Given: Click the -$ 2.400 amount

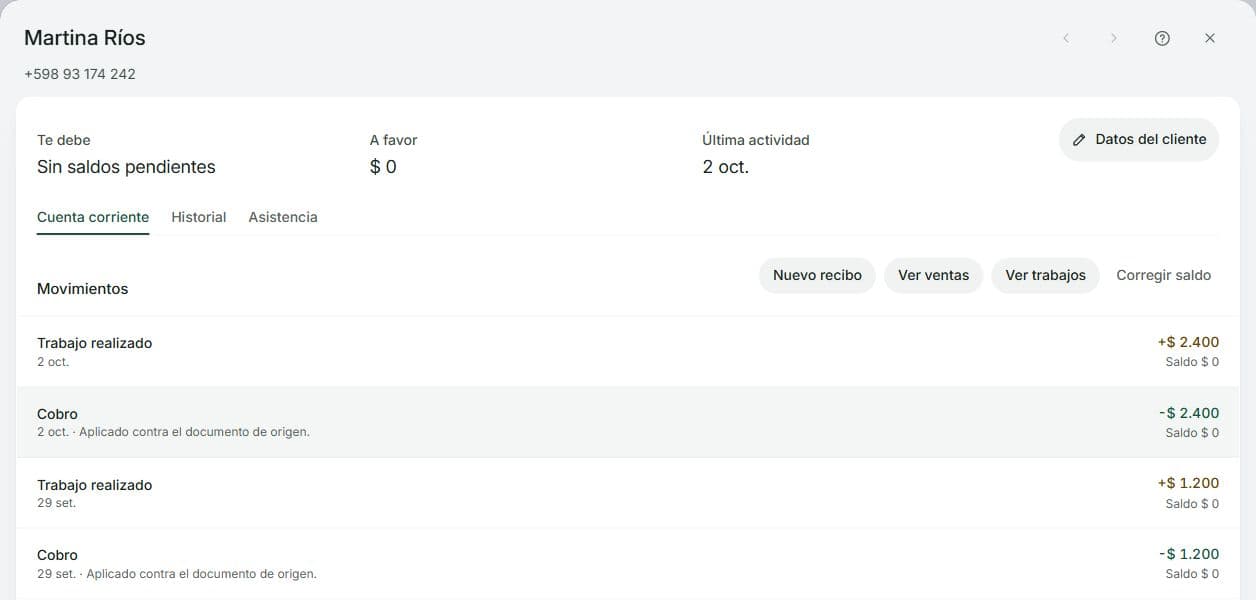Looking at the screenshot, I should 1189,413.
